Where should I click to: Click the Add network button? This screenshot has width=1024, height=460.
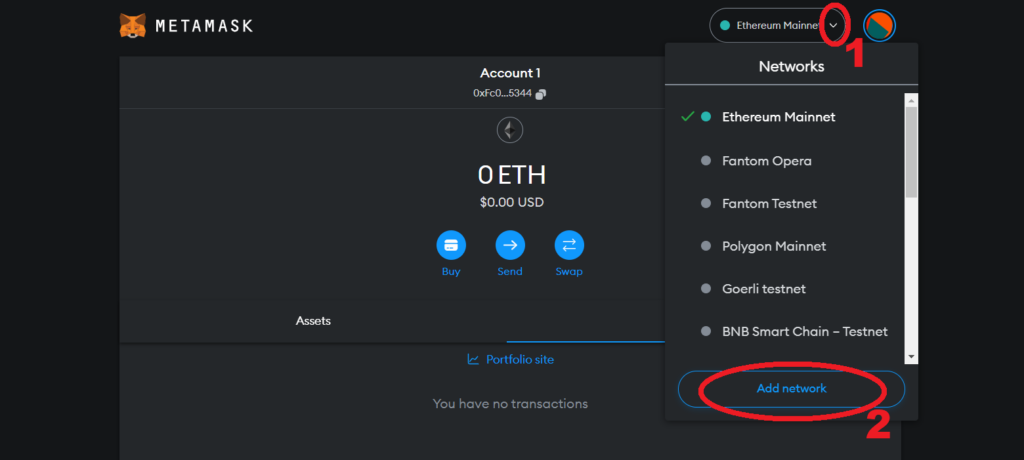[x=792, y=389]
